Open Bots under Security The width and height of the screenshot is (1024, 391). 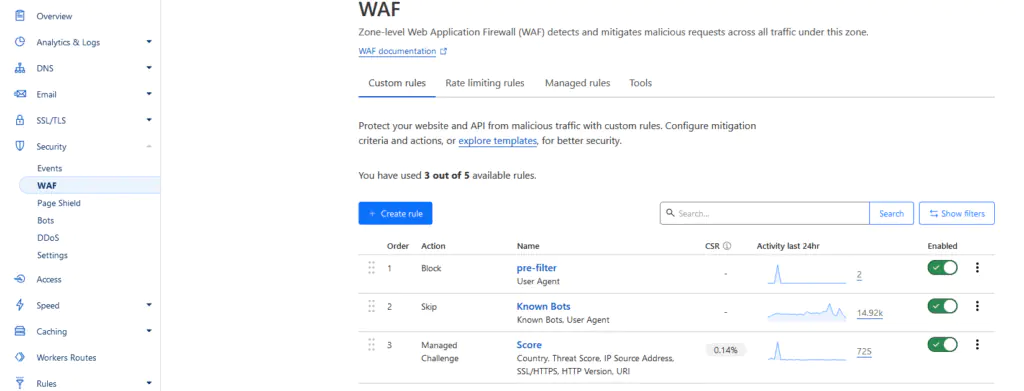pos(46,221)
